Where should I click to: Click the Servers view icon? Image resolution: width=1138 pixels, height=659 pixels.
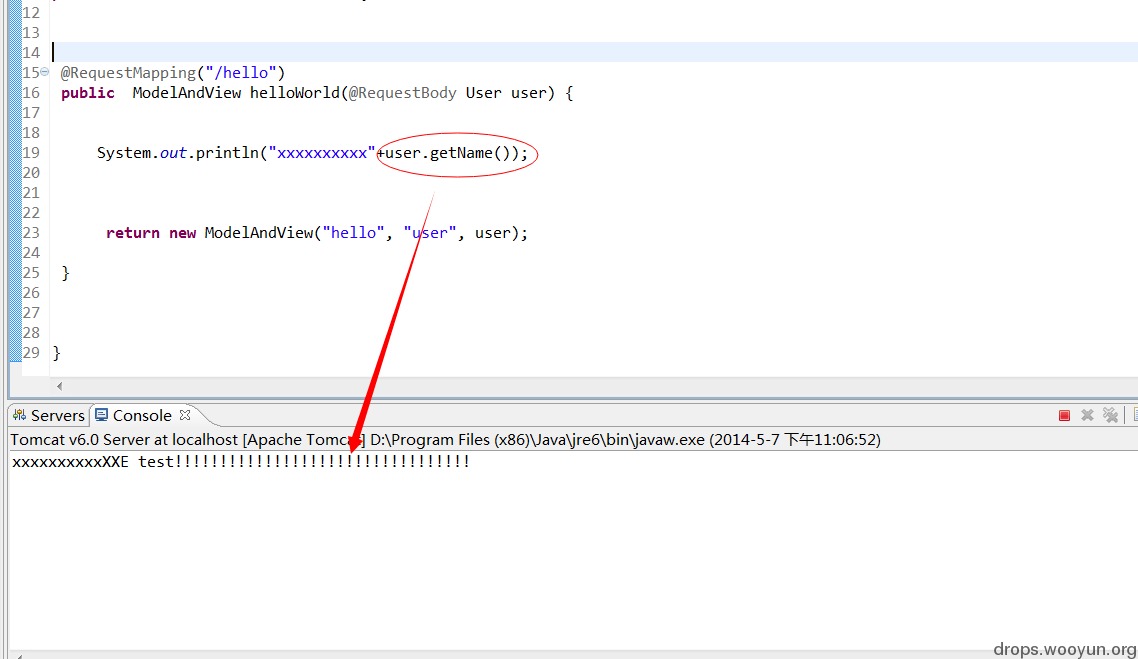tap(20, 415)
